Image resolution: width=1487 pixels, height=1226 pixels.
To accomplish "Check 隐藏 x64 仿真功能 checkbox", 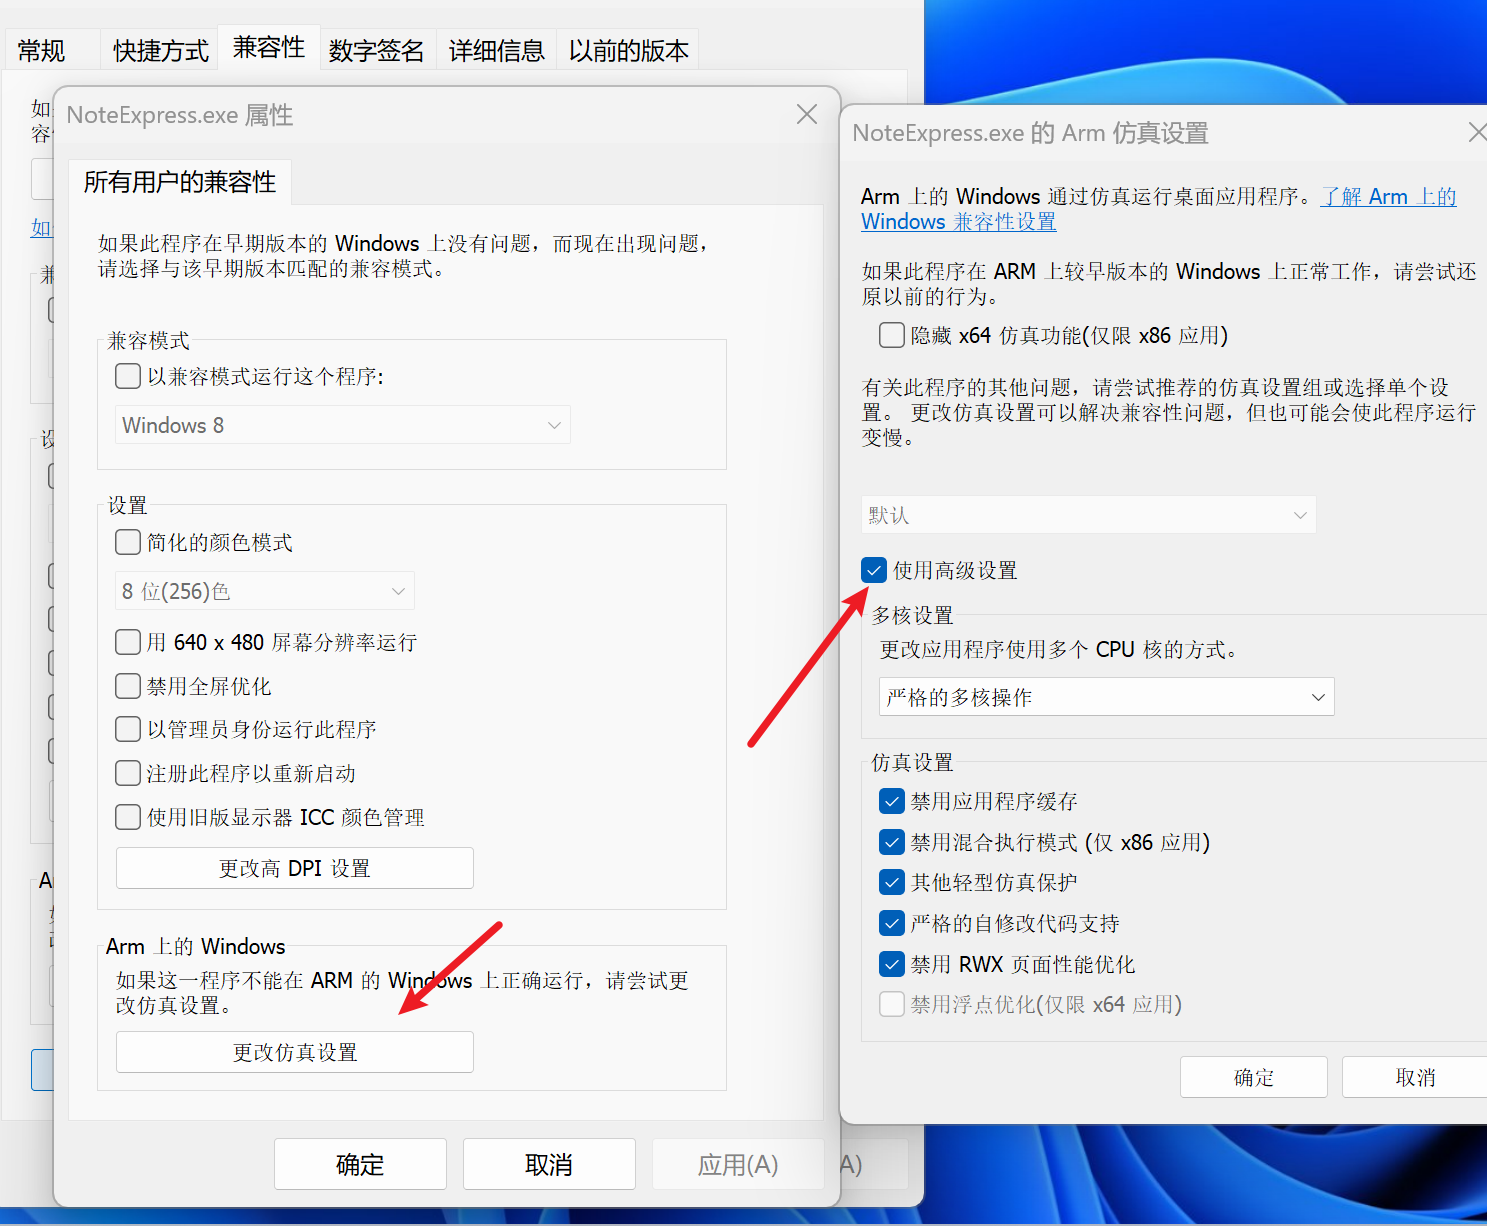I will pos(892,335).
